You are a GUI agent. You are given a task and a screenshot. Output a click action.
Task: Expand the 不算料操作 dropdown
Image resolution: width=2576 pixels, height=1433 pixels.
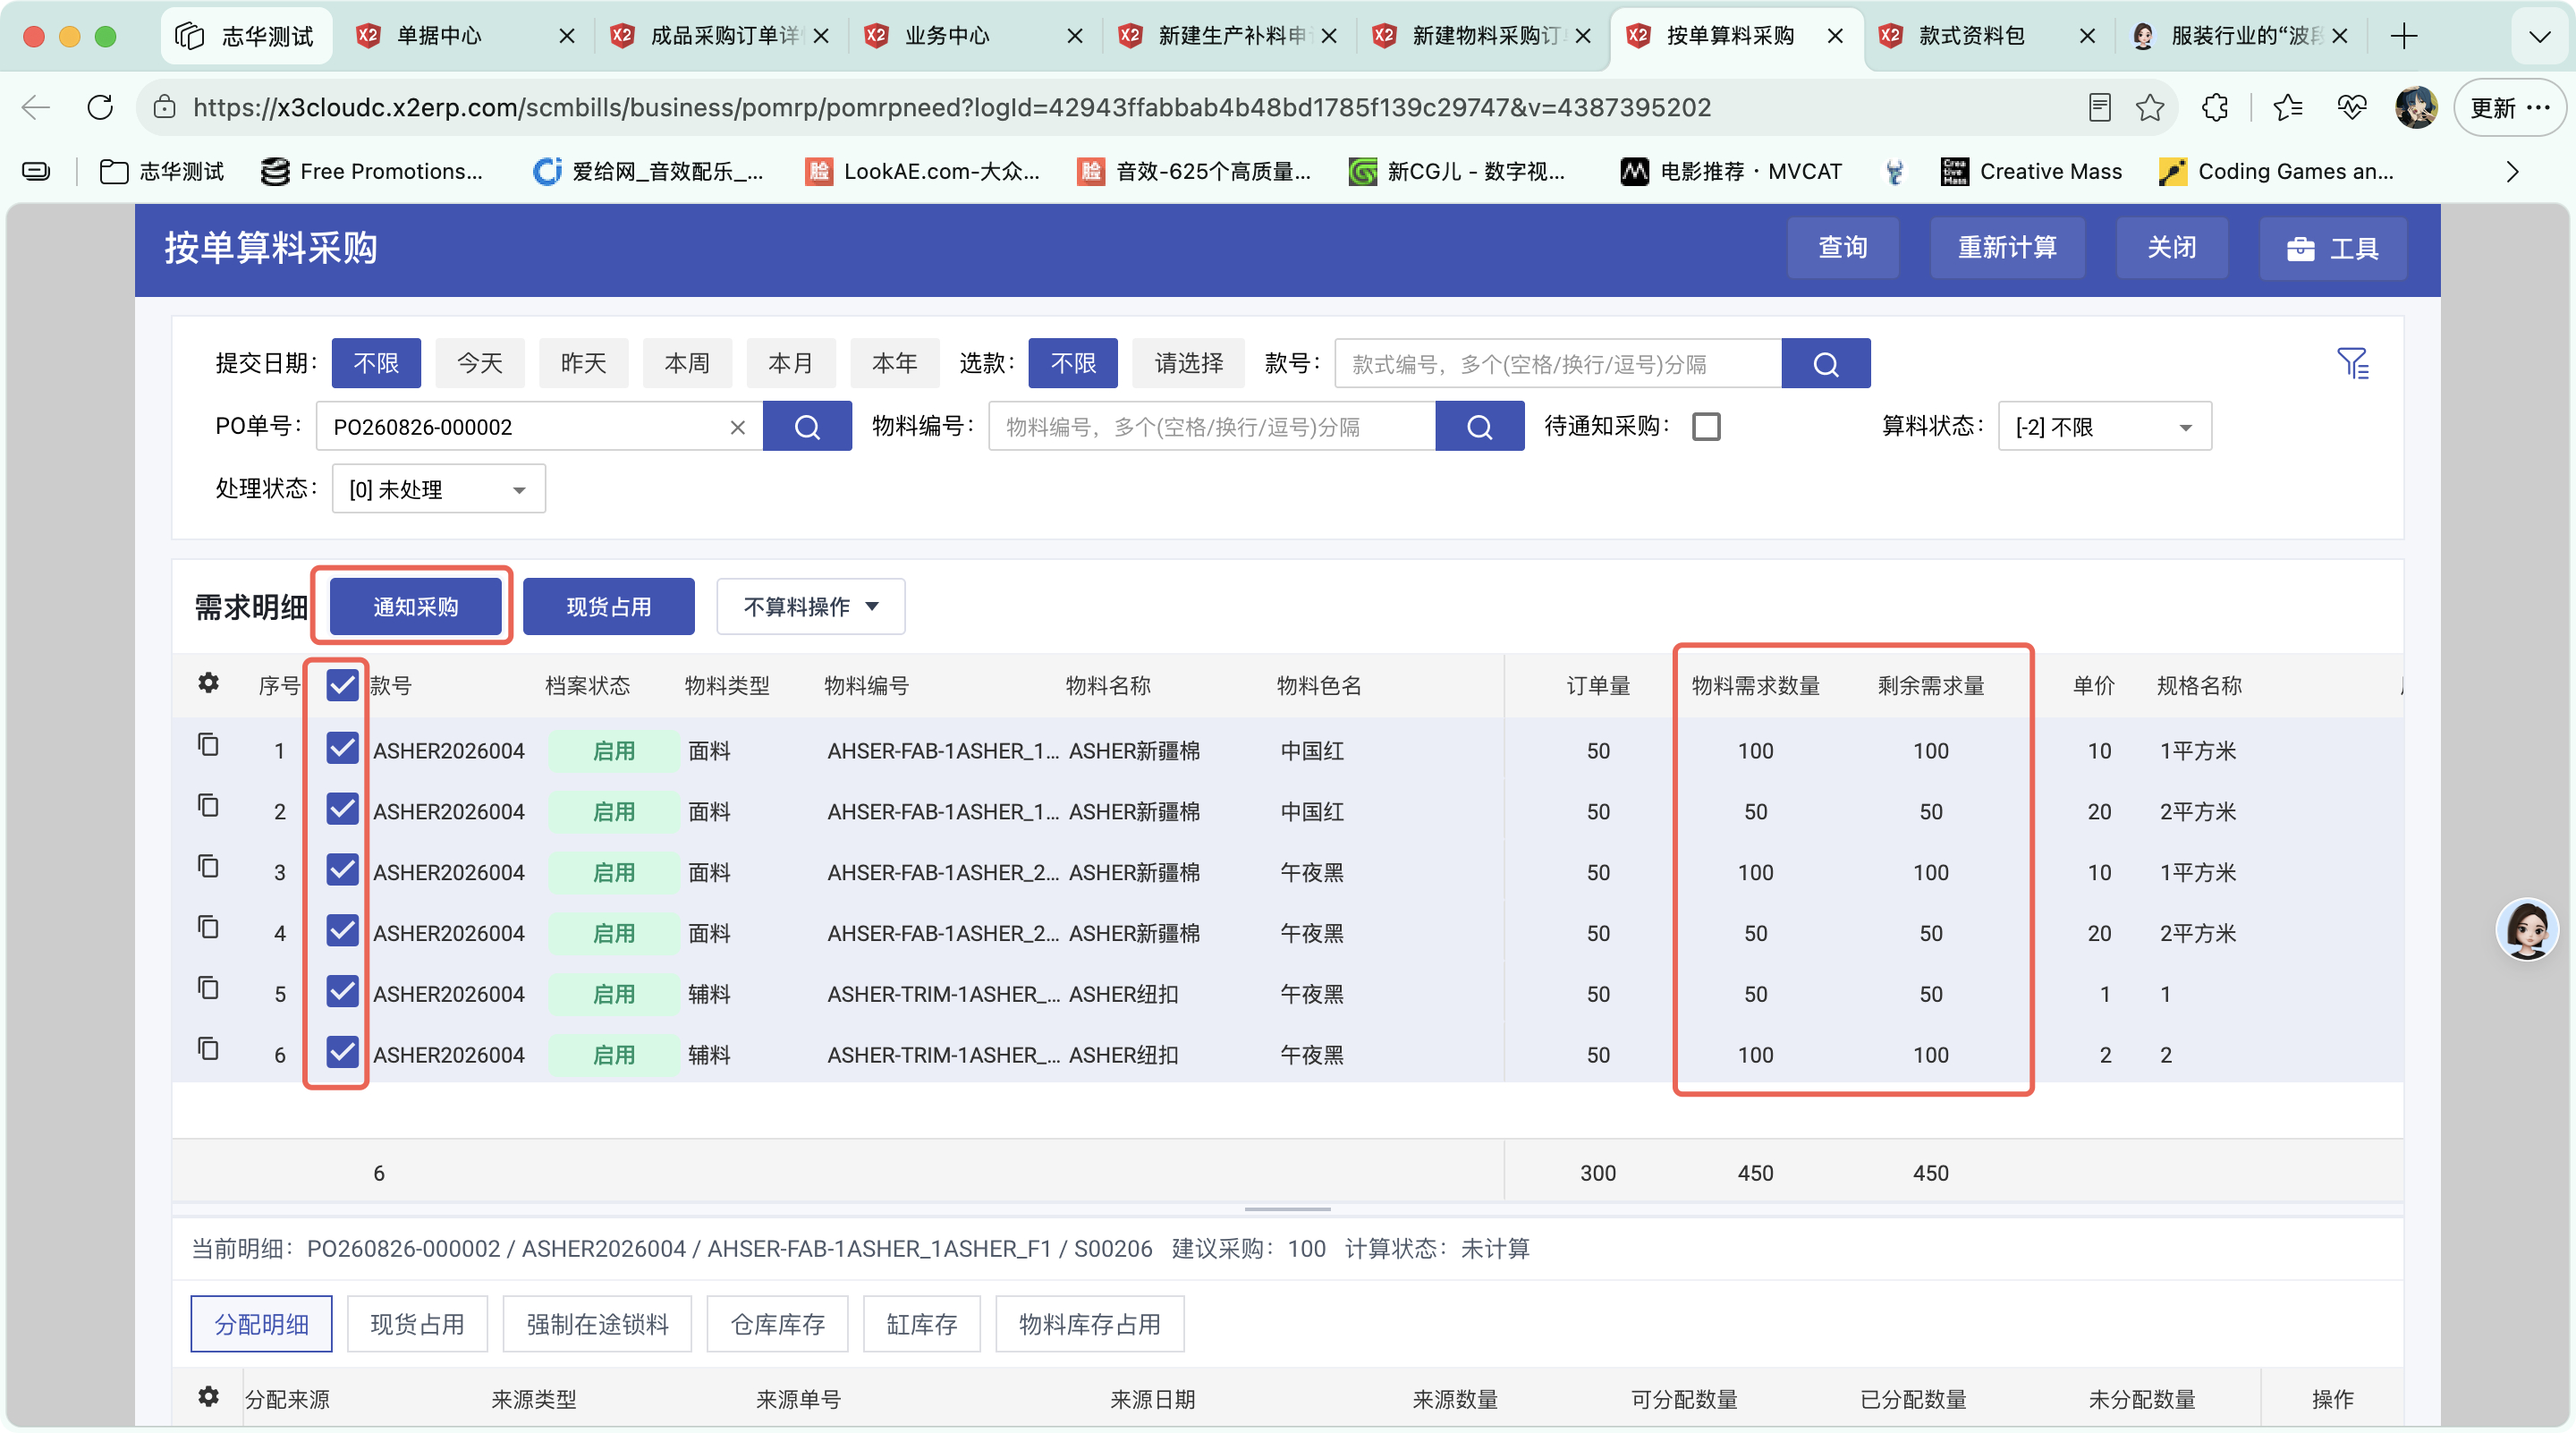click(810, 606)
